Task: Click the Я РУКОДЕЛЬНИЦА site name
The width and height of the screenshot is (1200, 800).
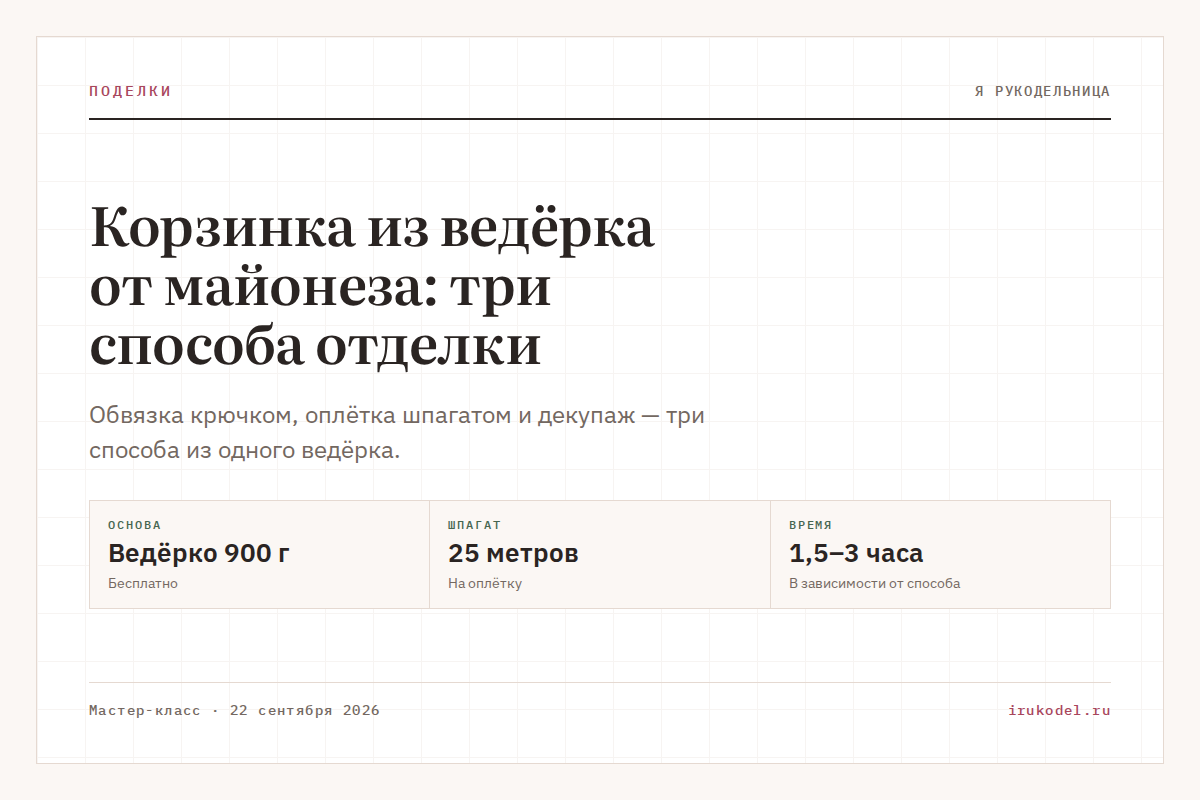Action: [1042, 91]
